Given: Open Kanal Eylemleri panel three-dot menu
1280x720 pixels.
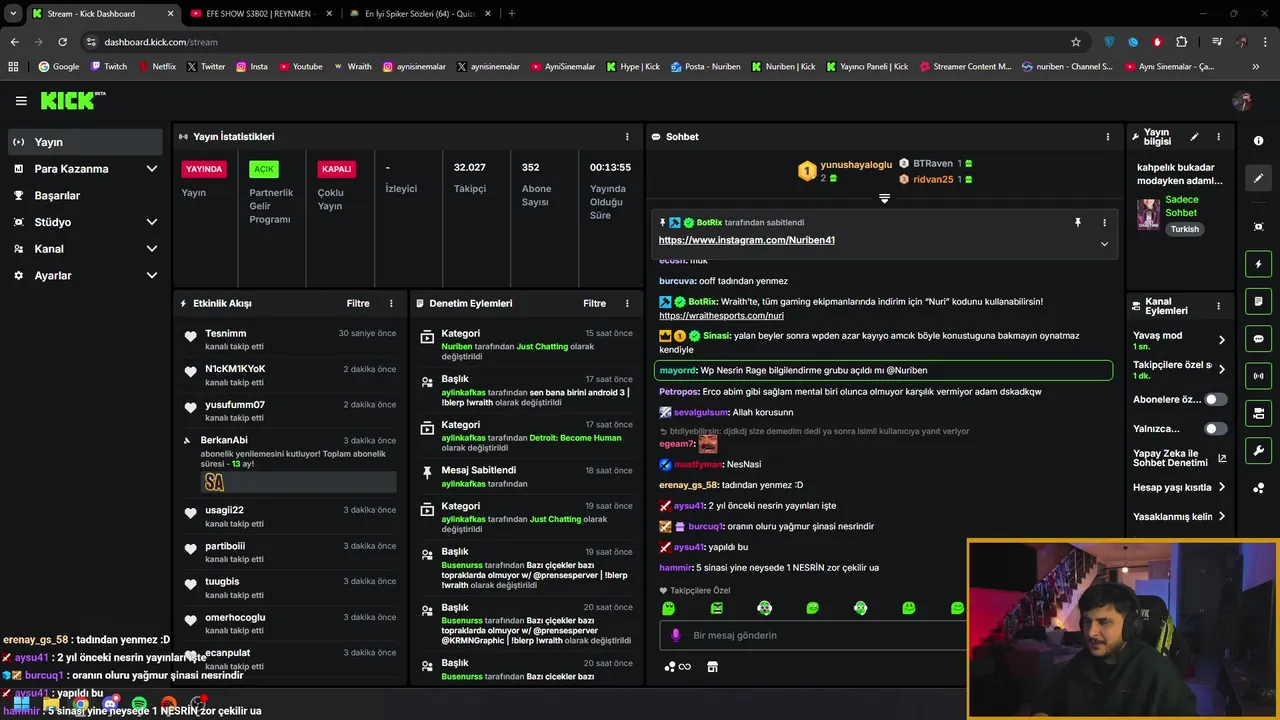Looking at the screenshot, I should coord(1218,306).
